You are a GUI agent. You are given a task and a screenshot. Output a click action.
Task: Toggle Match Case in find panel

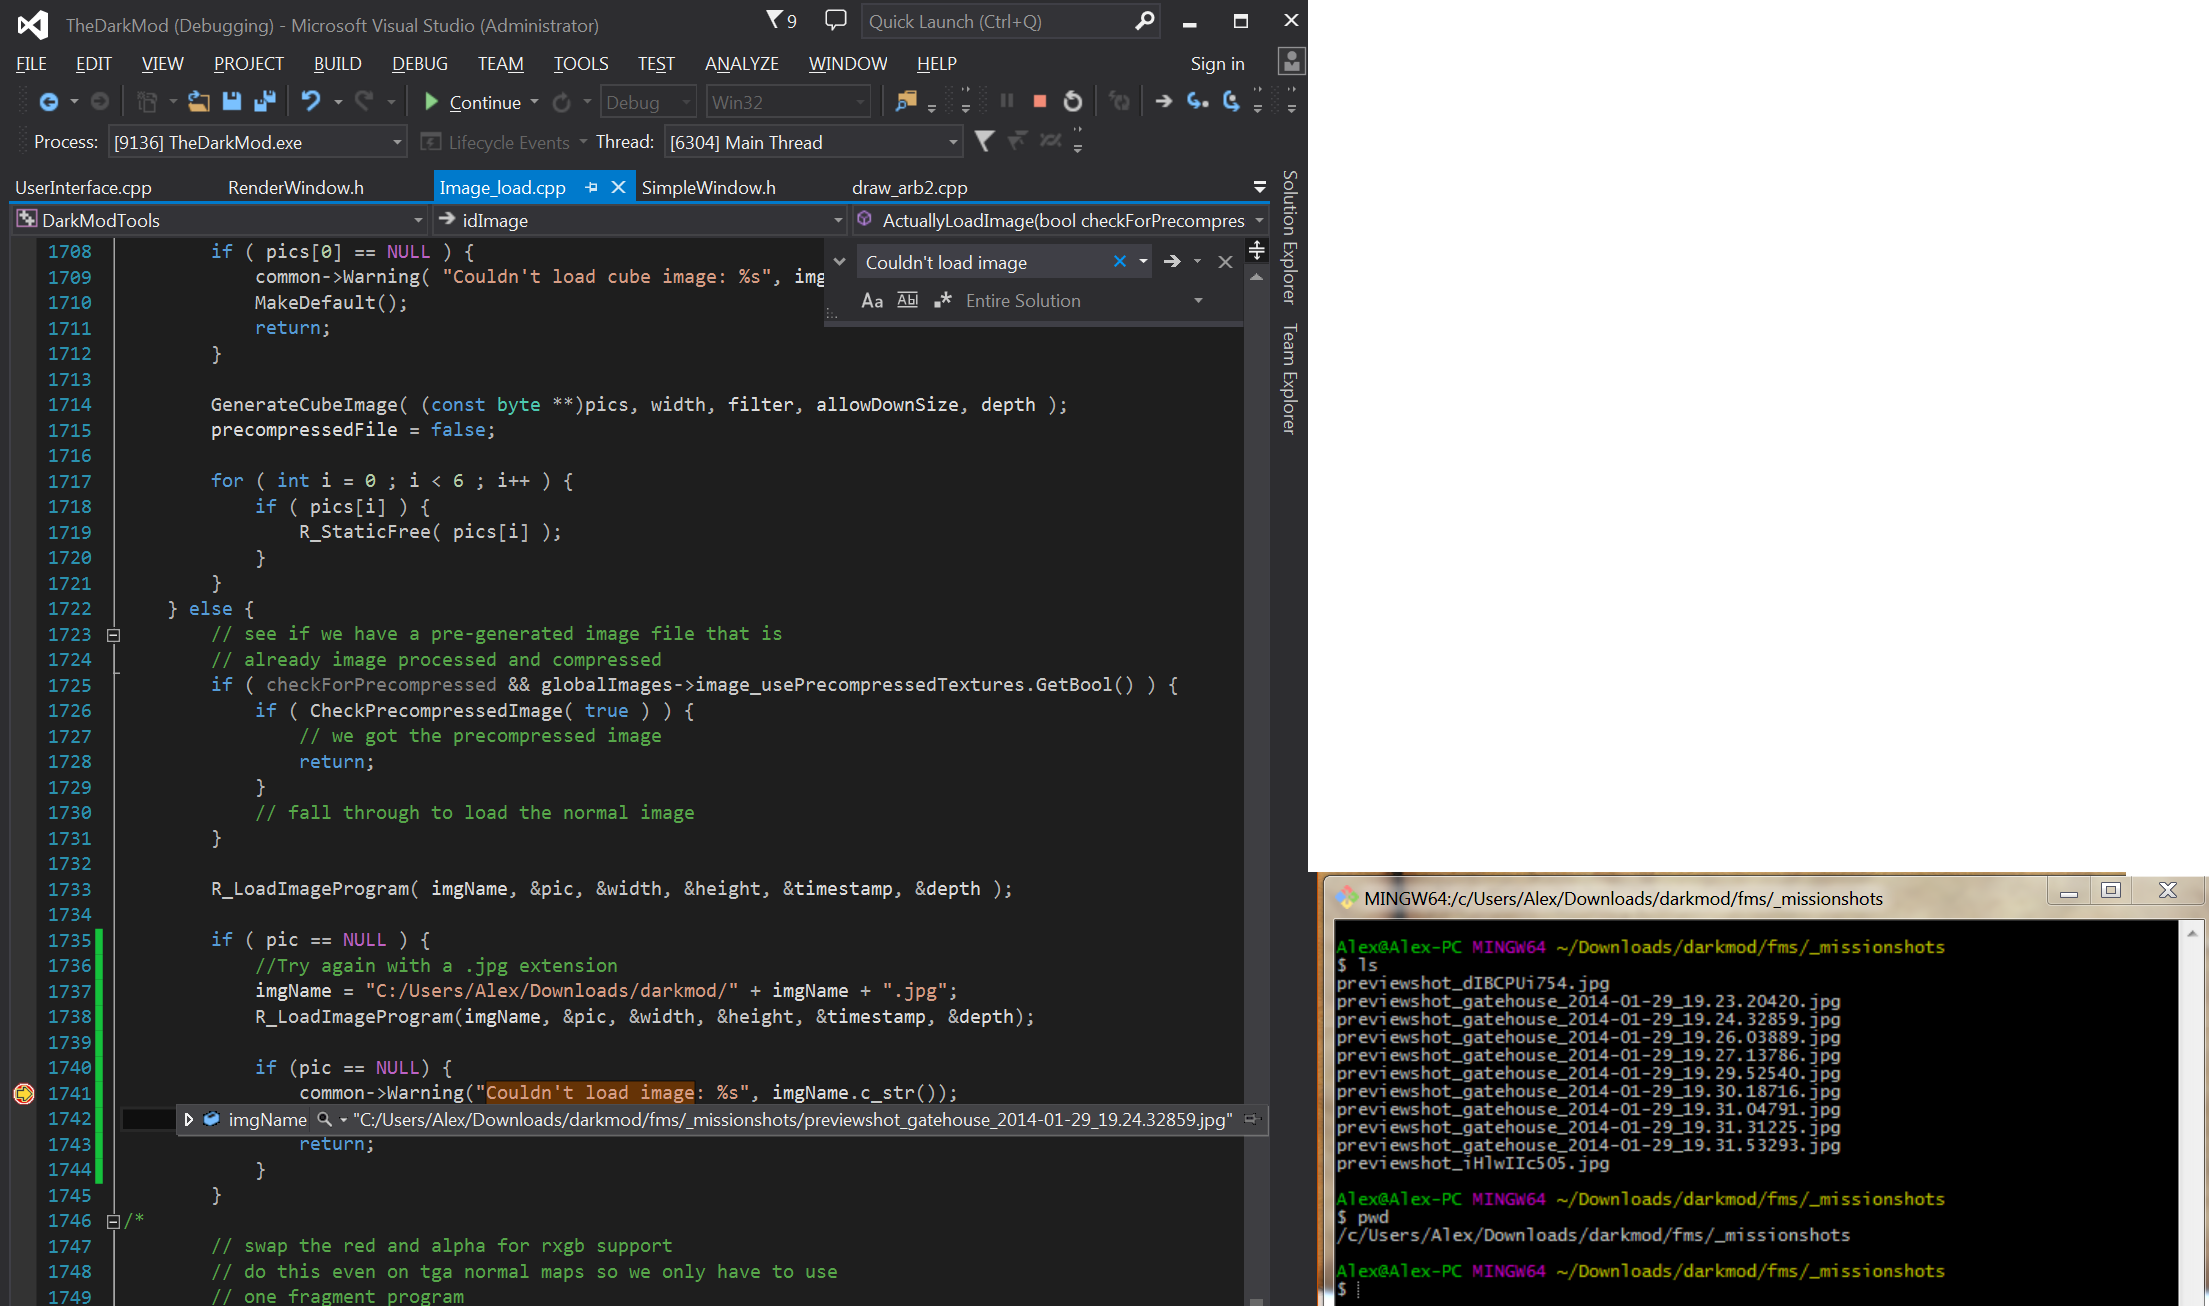(x=872, y=300)
